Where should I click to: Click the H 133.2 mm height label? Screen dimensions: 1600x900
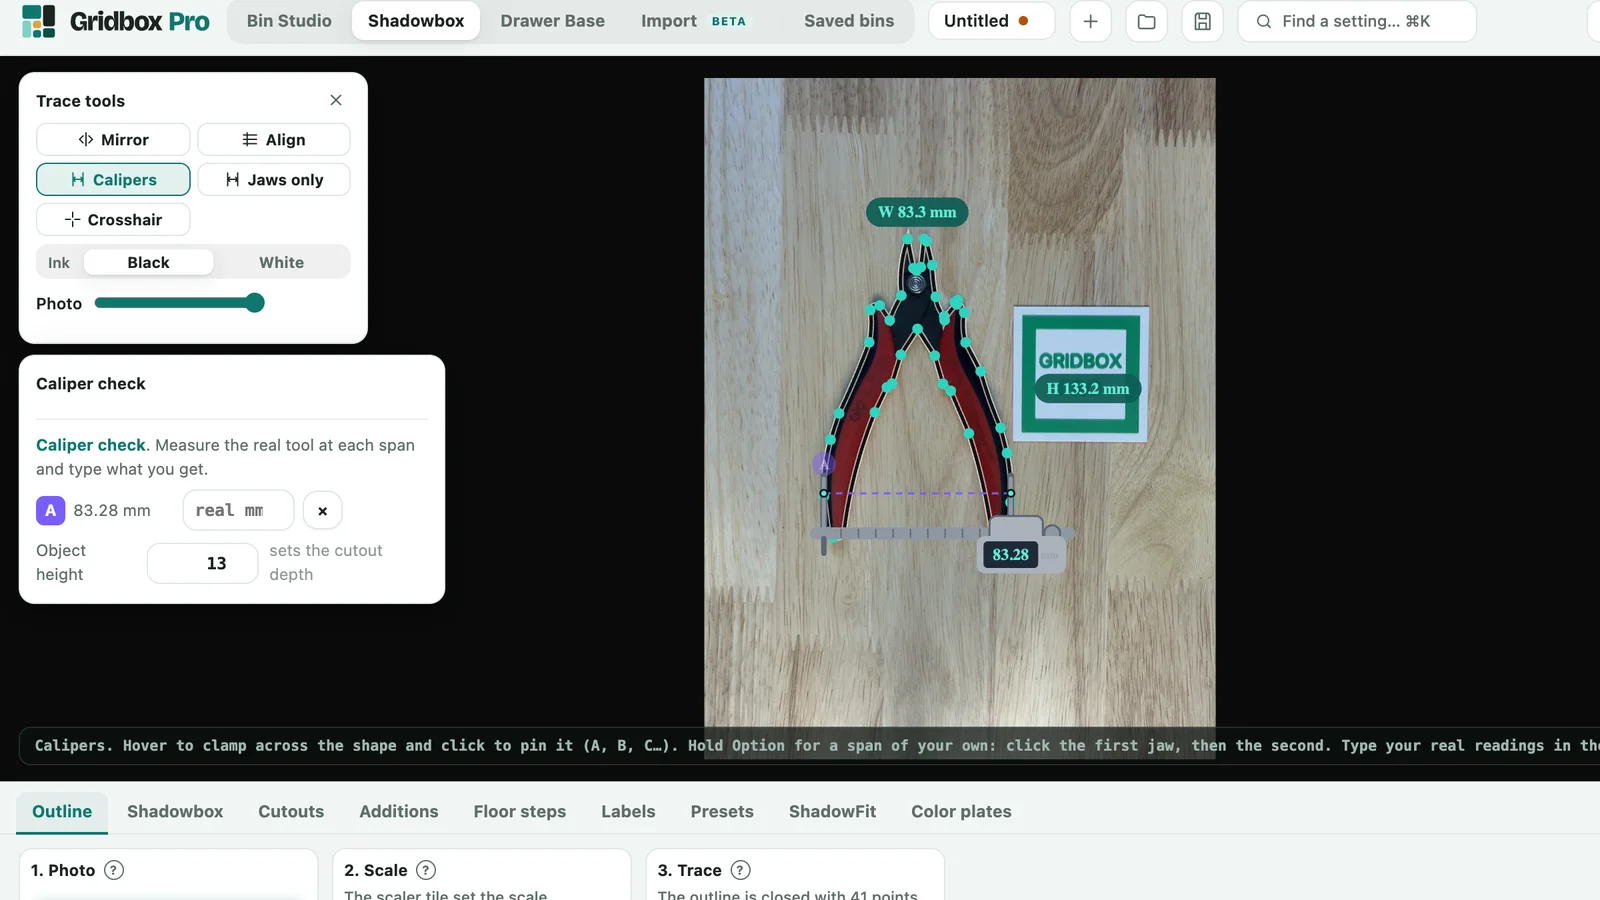(x=1088, y=388)
